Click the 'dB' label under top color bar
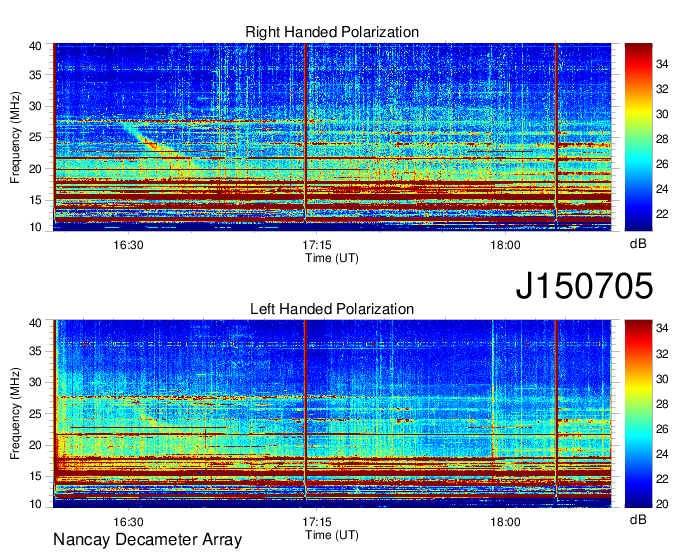 point(638,244)
